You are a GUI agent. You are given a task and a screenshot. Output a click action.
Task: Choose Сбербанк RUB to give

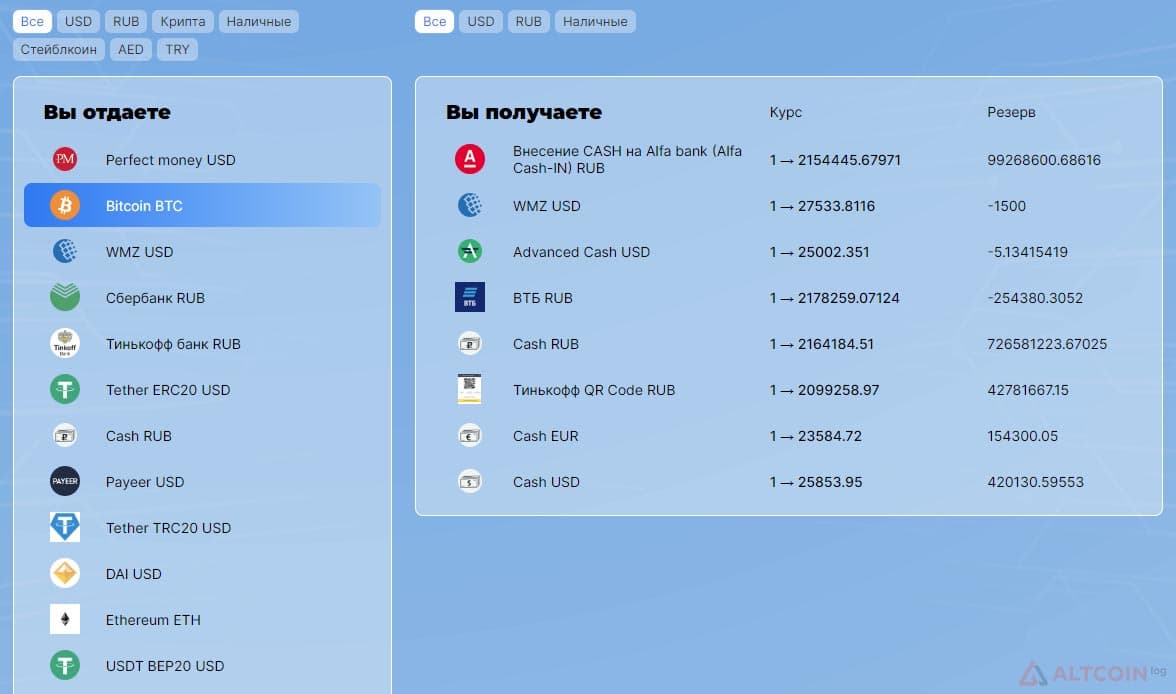pos(202,297)
